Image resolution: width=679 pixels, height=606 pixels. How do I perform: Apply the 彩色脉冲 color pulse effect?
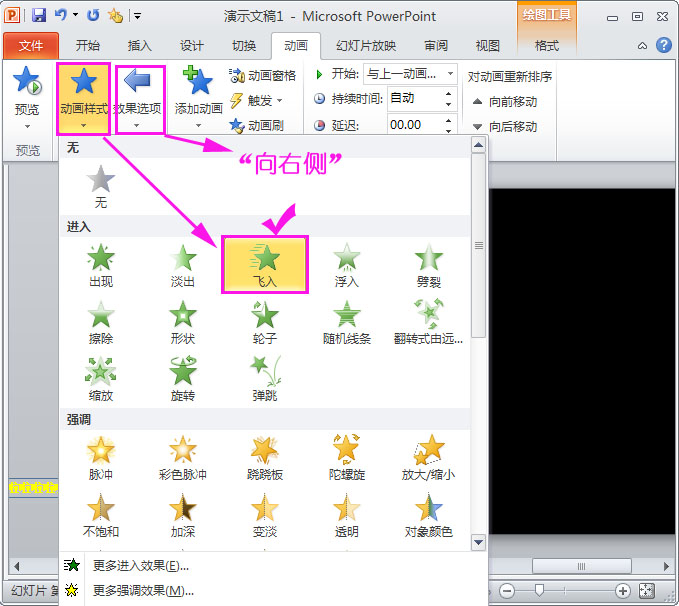click(x=183, y=458)
